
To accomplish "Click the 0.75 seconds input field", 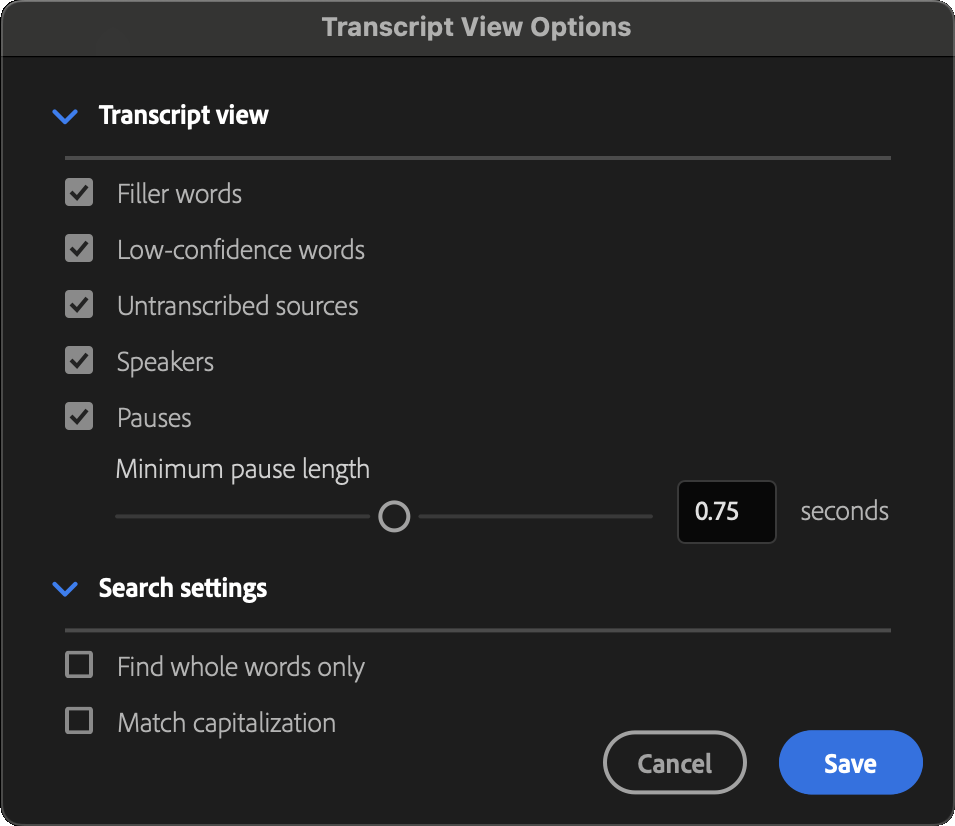I will pyautogui.click(x=727, y=512).
